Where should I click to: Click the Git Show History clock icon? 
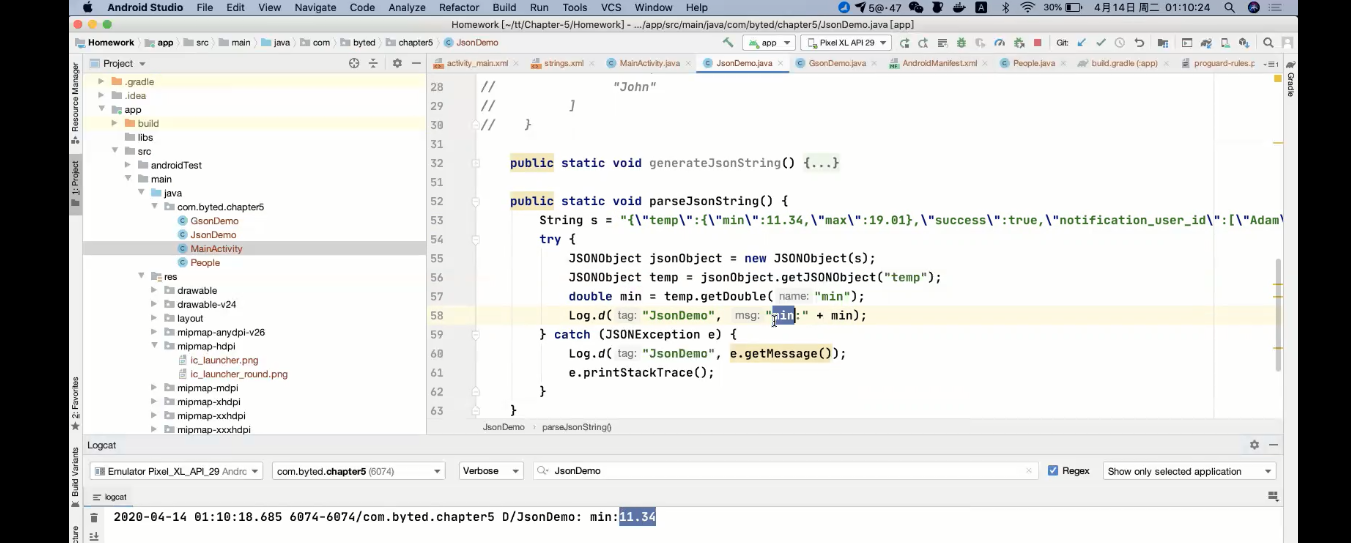1120,43
